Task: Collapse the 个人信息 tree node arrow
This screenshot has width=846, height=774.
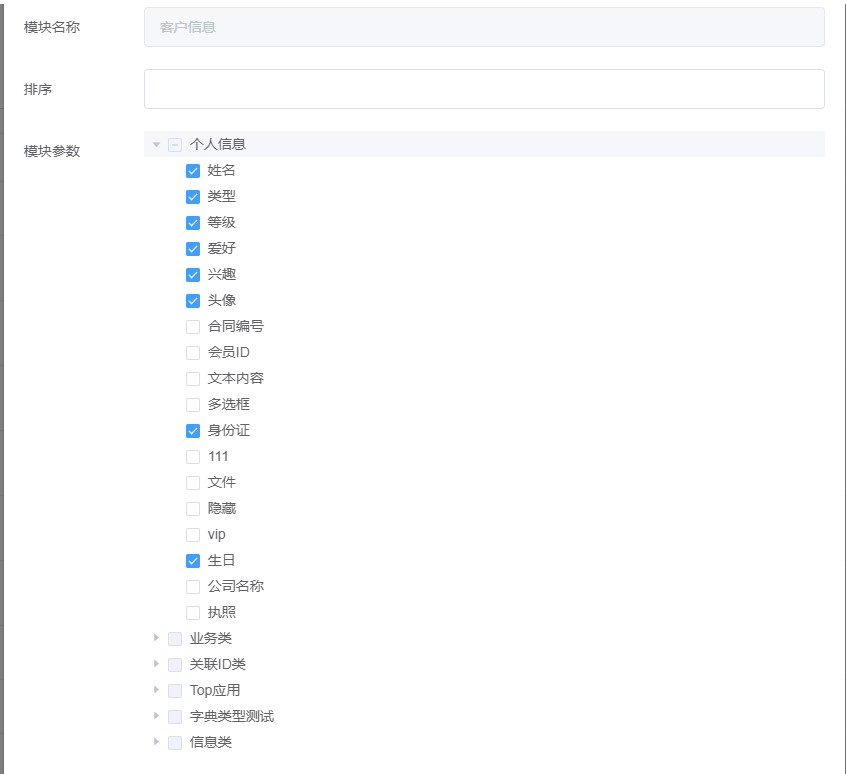Action: click(156, 144)
